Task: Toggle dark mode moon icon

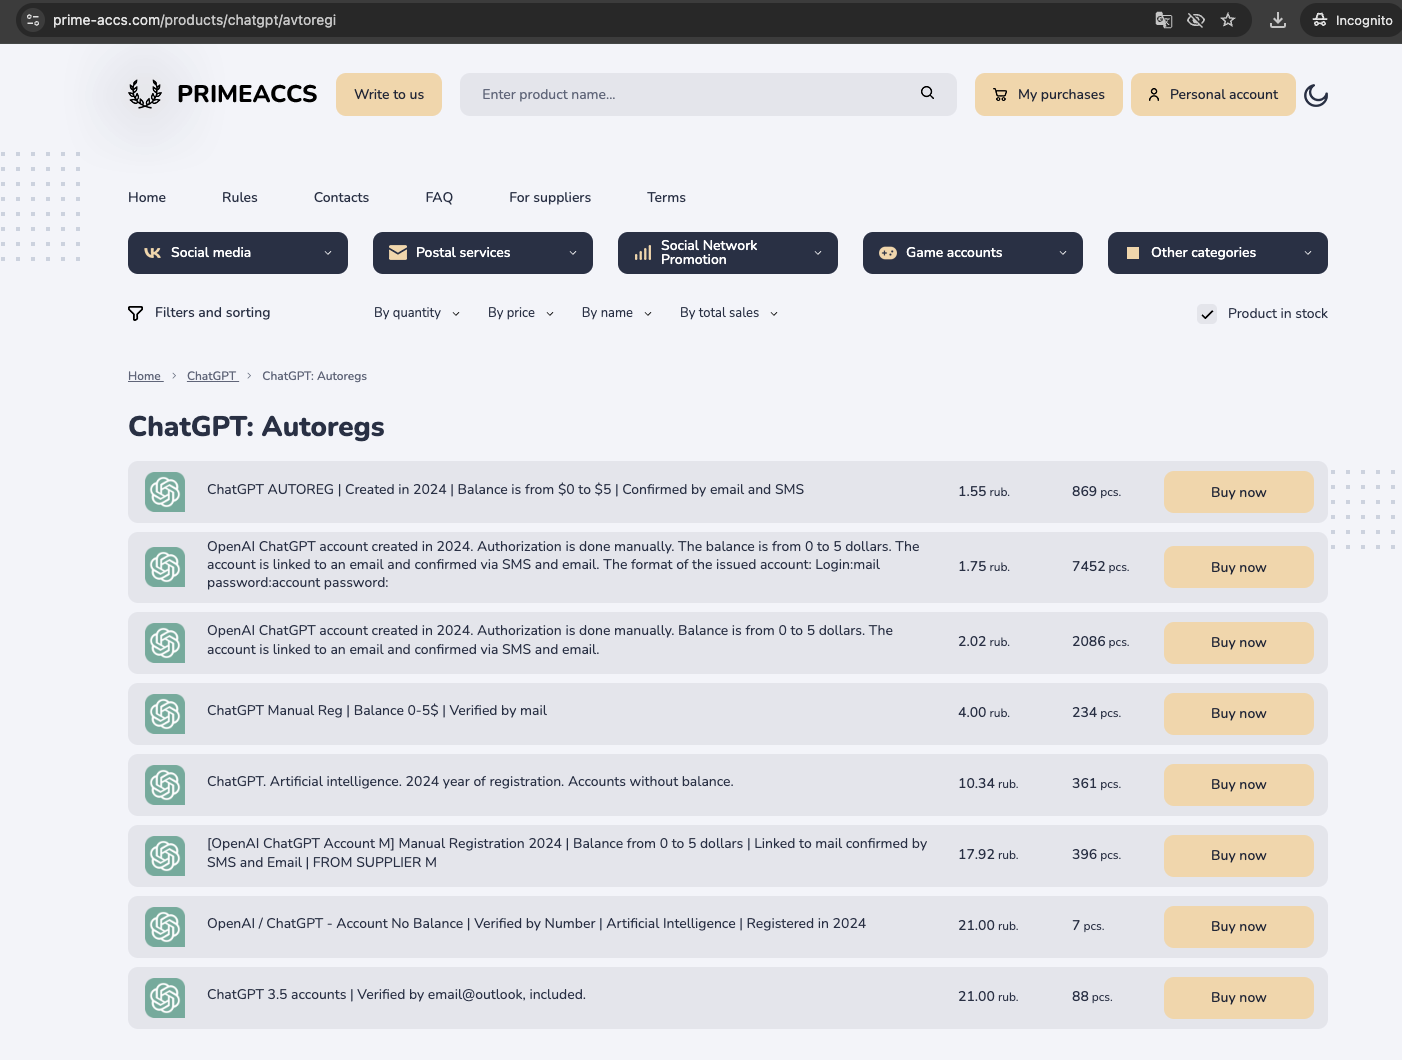Action: click(x=1316, y=95)
